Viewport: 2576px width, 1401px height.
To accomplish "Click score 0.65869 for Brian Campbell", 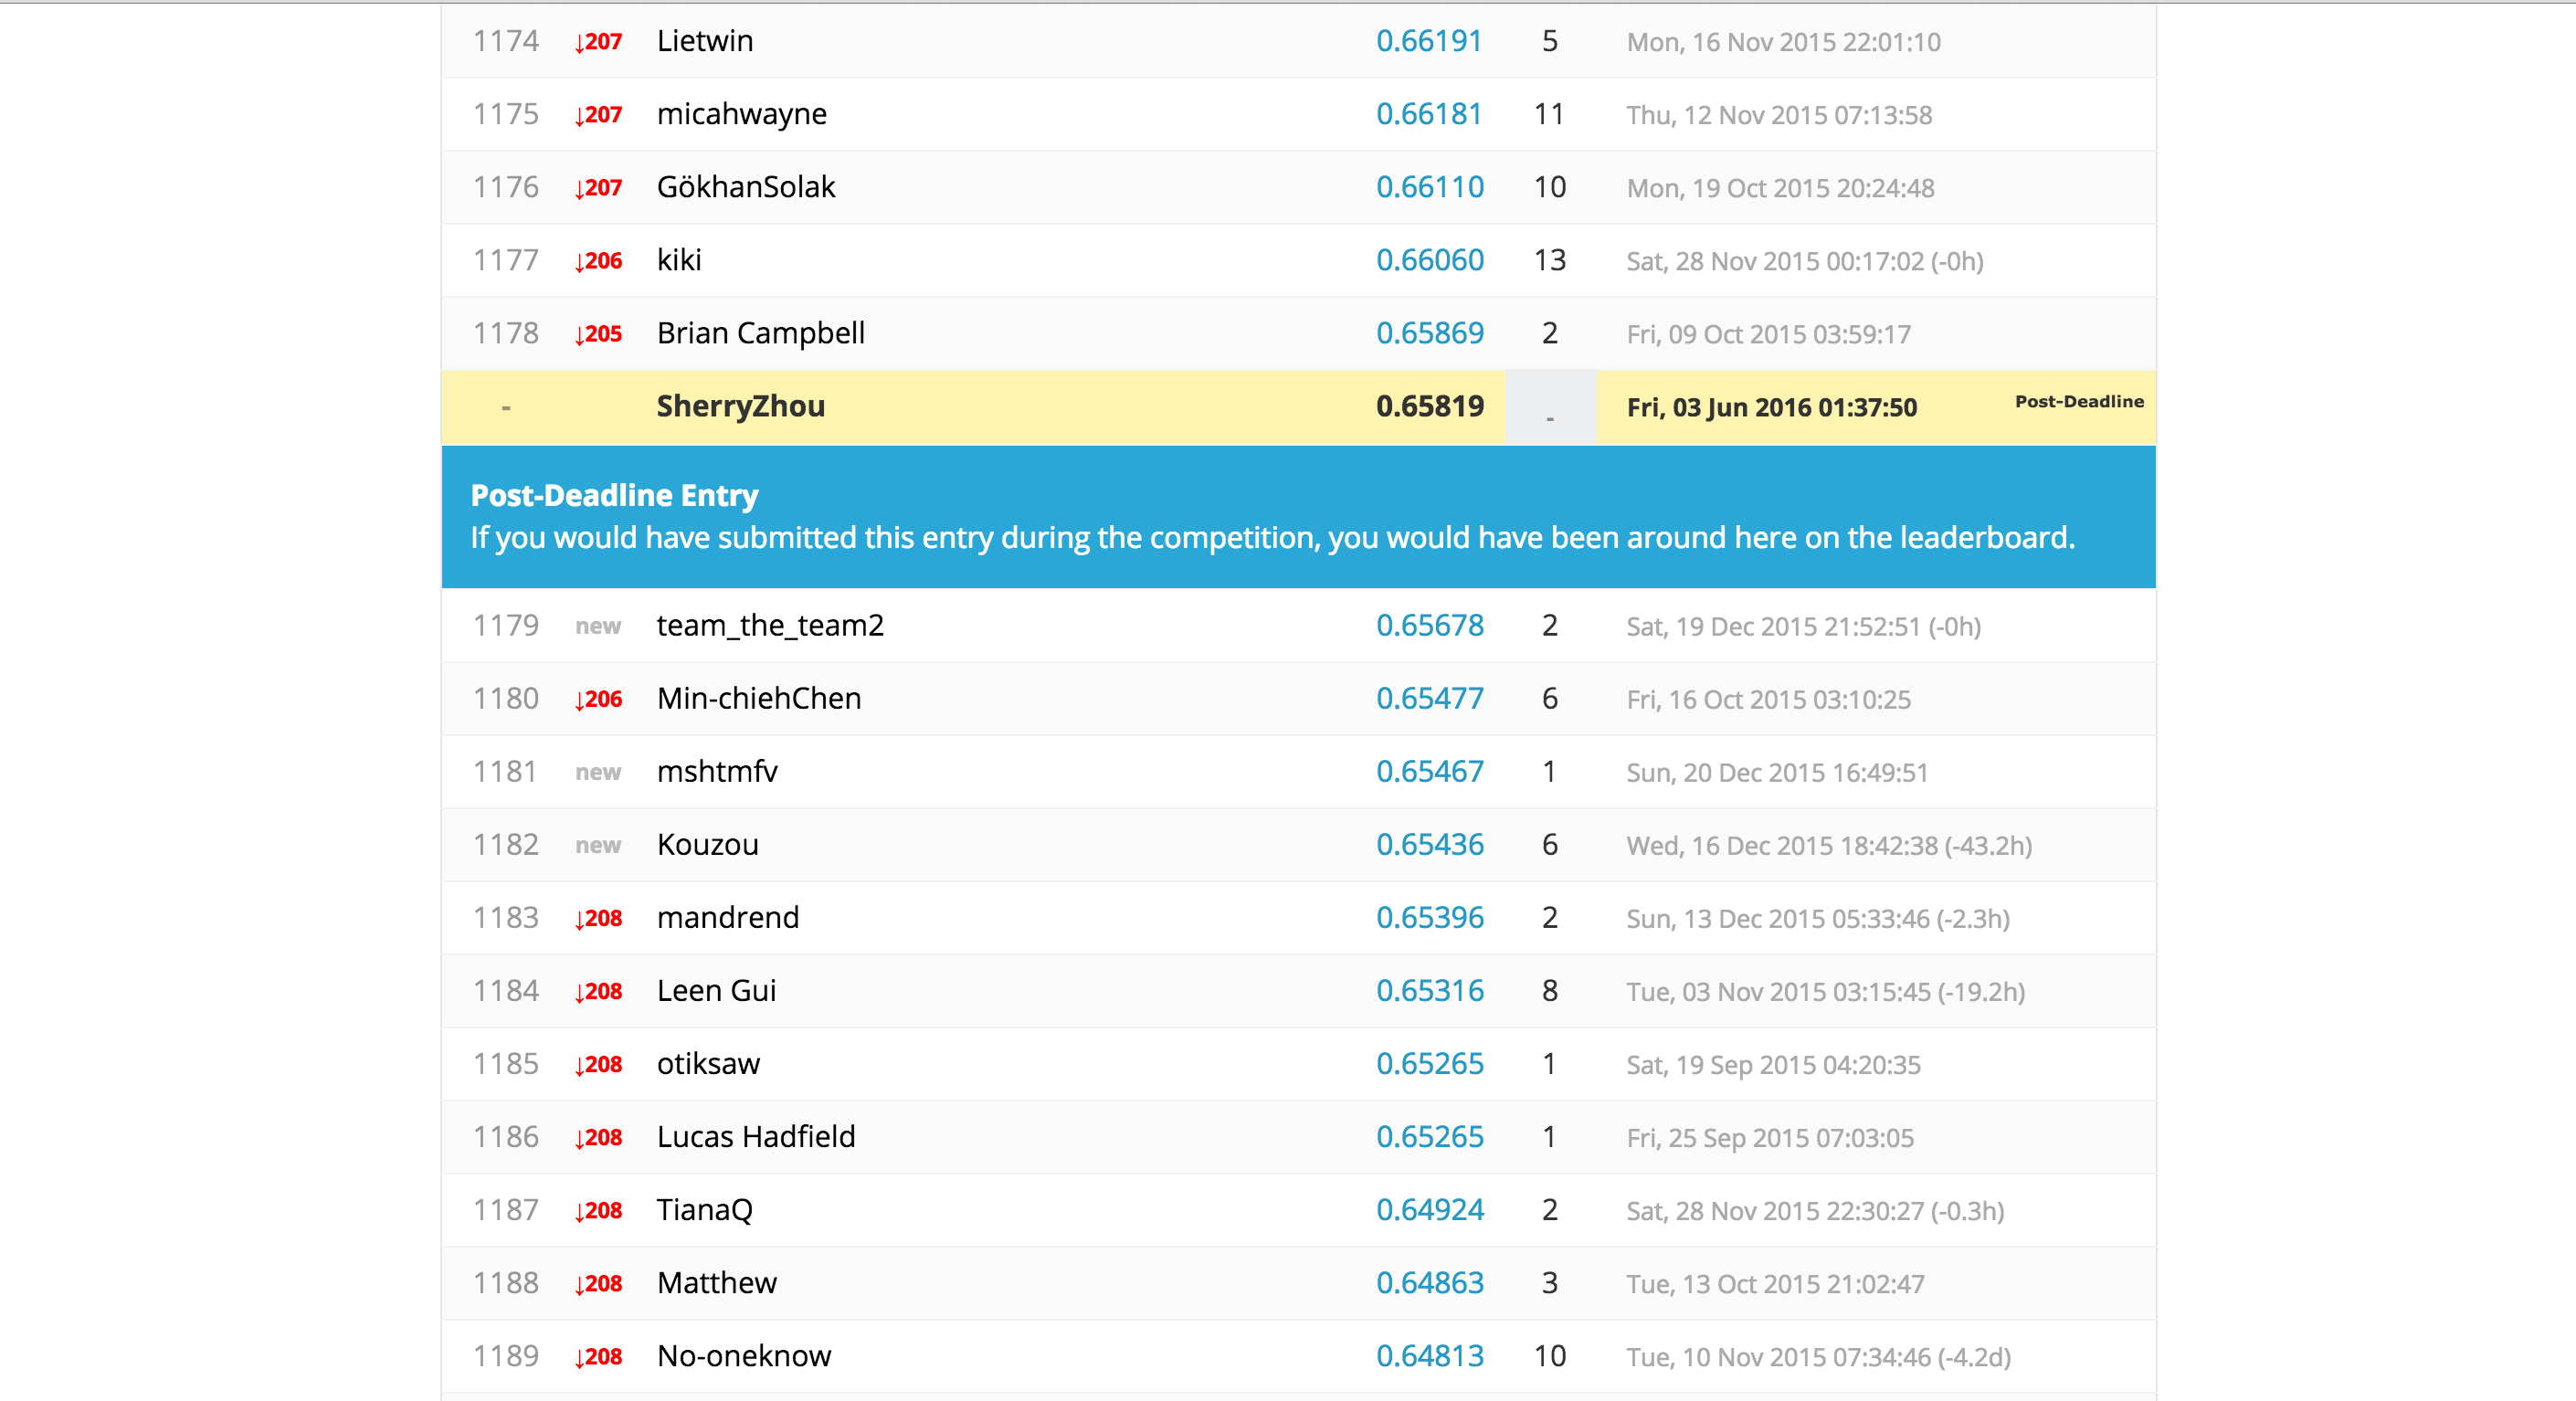I will pyautogui.click(x=1429, y=333).
